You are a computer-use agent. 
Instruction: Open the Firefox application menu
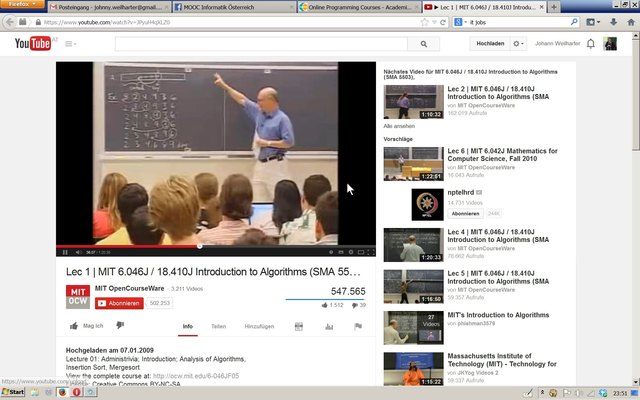click(x=22, y=4)
